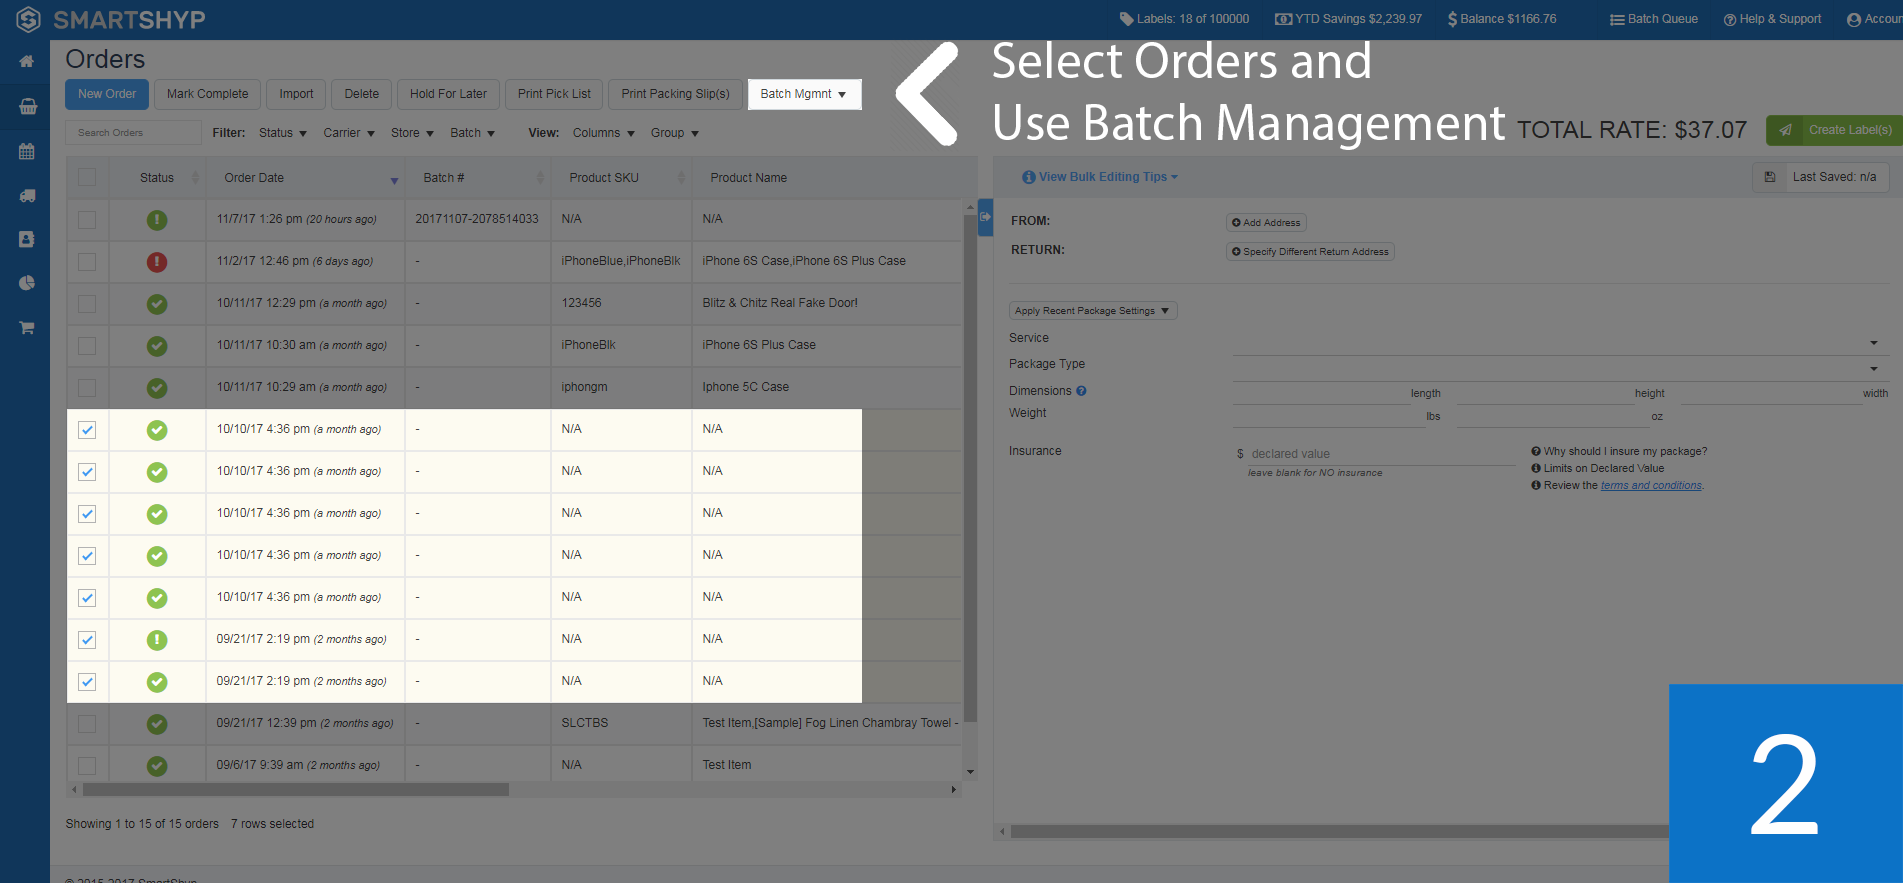Click the green warning status icon on 11/7/17 order

pos(157,220)
